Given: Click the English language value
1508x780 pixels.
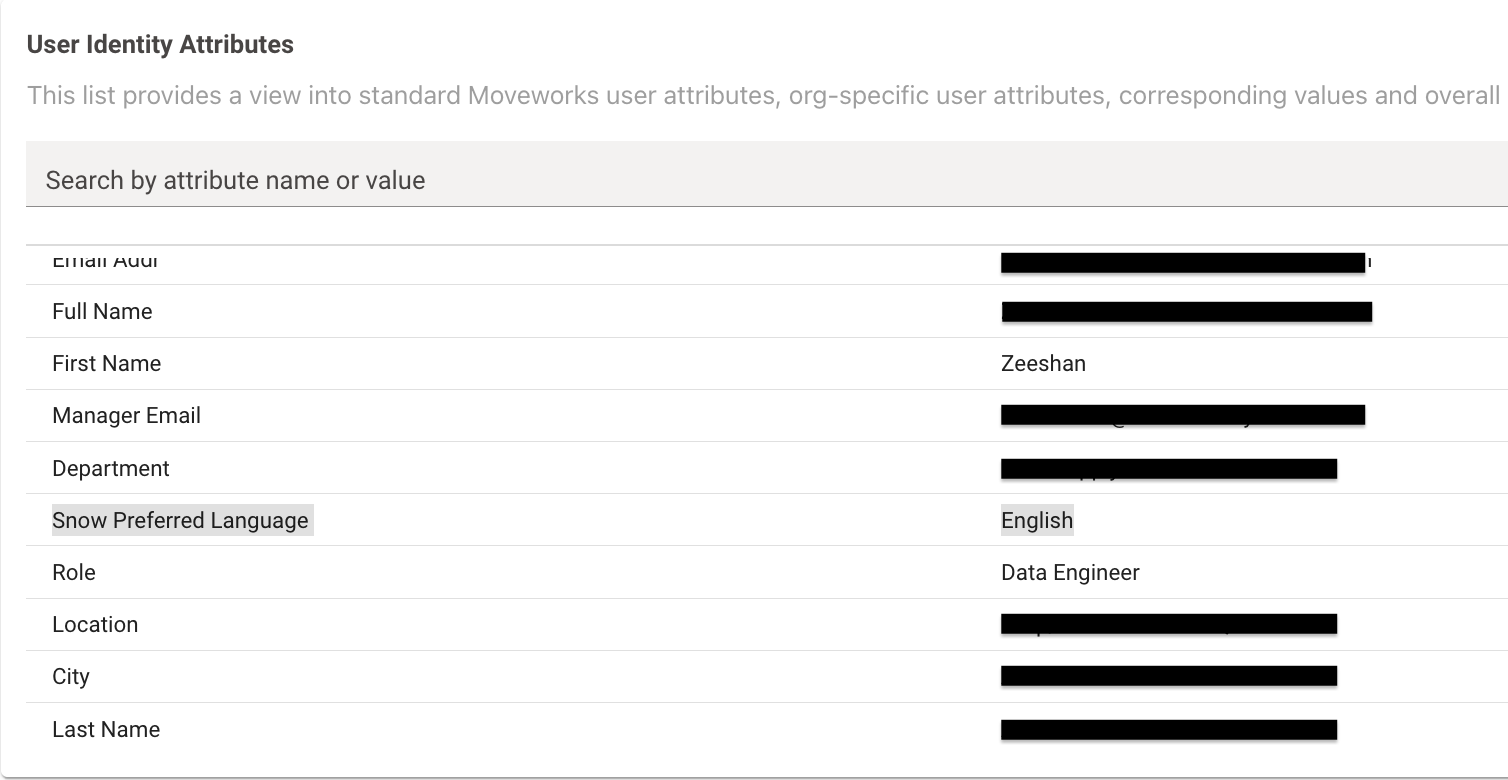Looking at the screenshot, I should (1037, 520).
